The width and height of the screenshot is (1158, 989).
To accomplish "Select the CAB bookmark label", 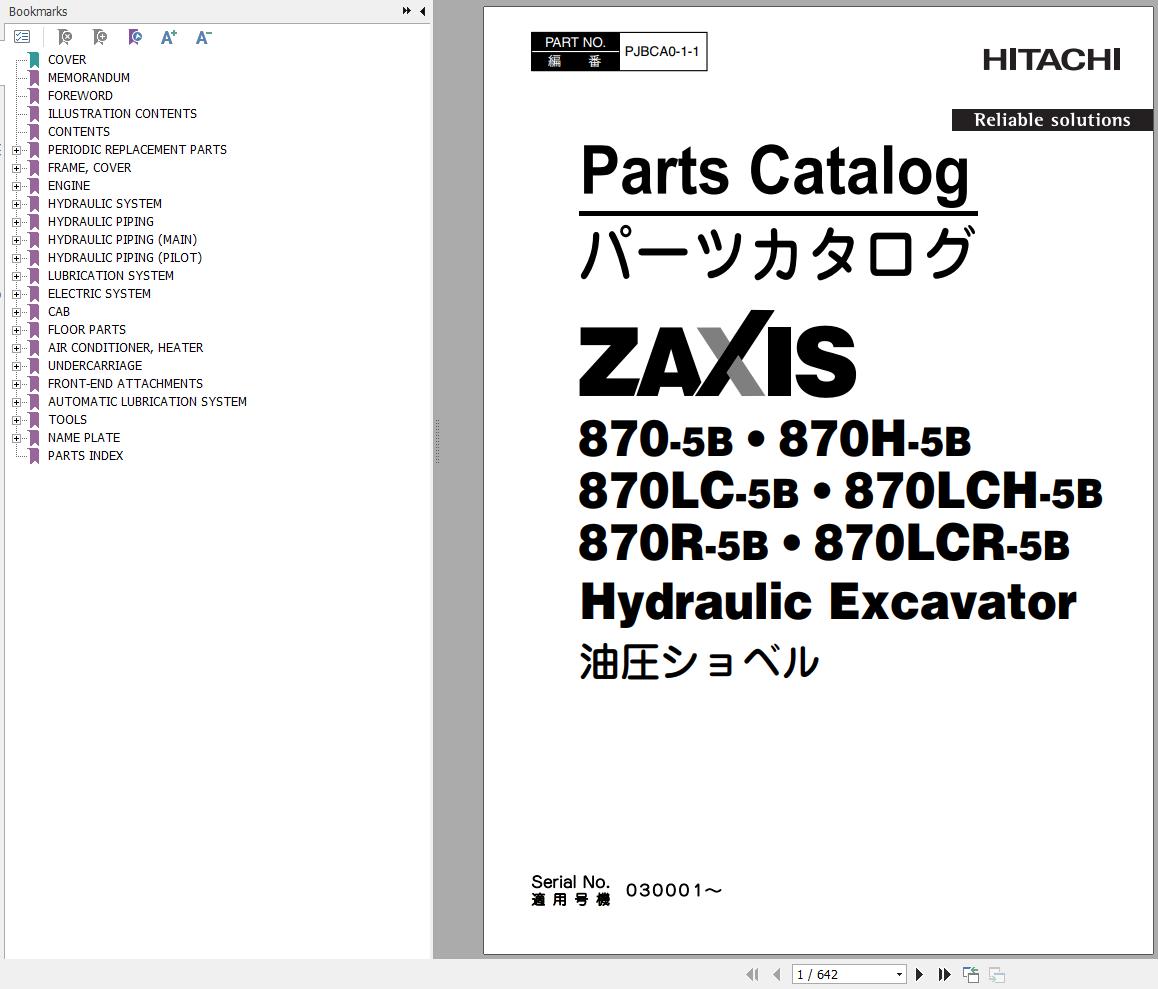I will (x=58, y=312).
